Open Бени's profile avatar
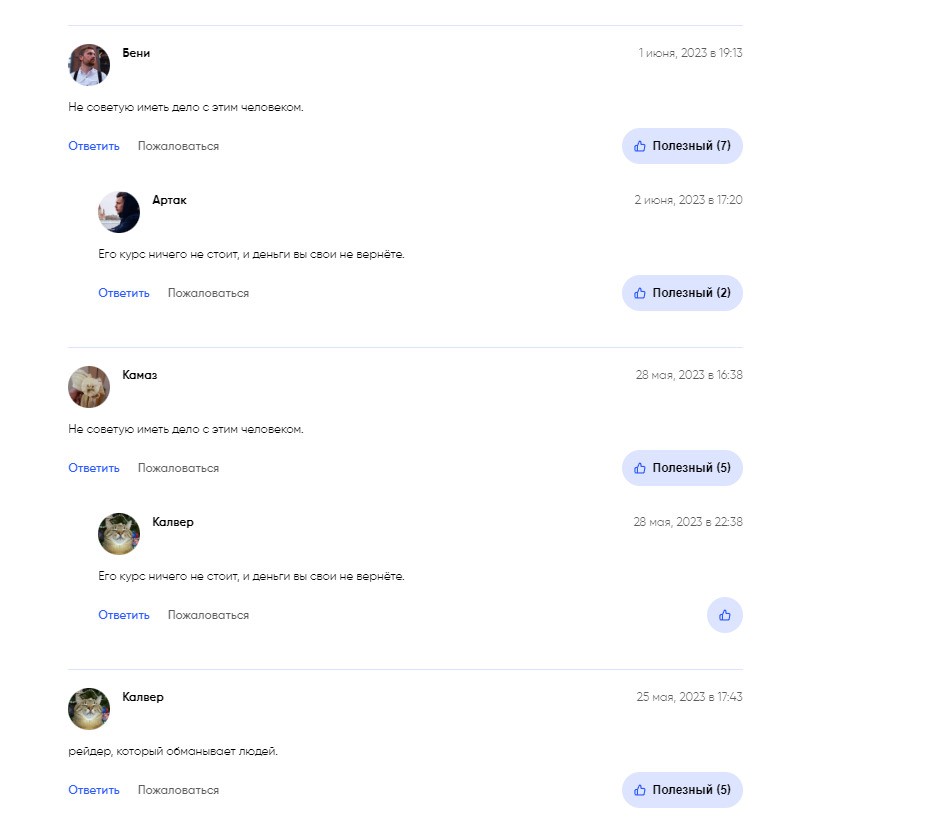 89,65
